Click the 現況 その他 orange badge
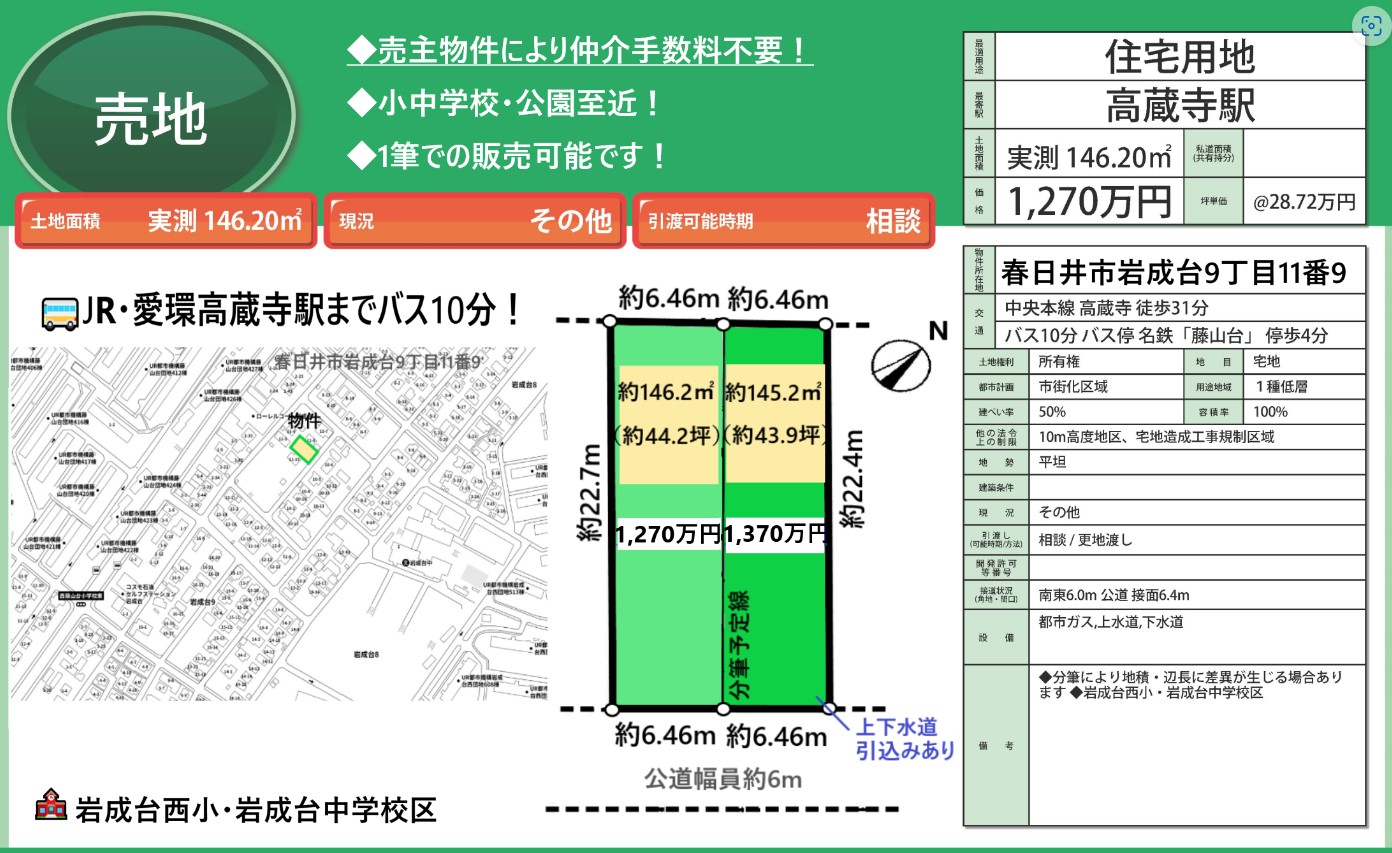1392x853 pixels. point(474,221)
